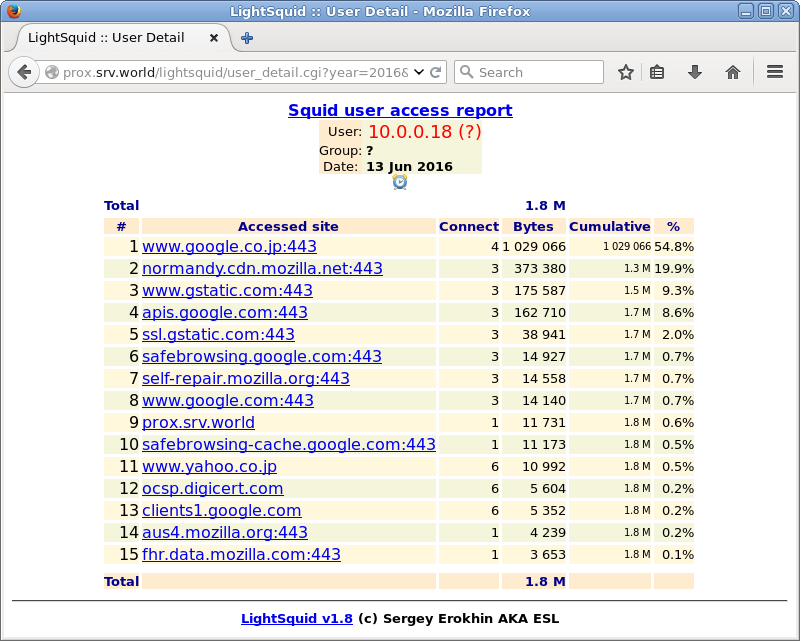Click the Cumulative column header
Image resolution: width=800 pixels, height=641 pixels.
point(610,227)
